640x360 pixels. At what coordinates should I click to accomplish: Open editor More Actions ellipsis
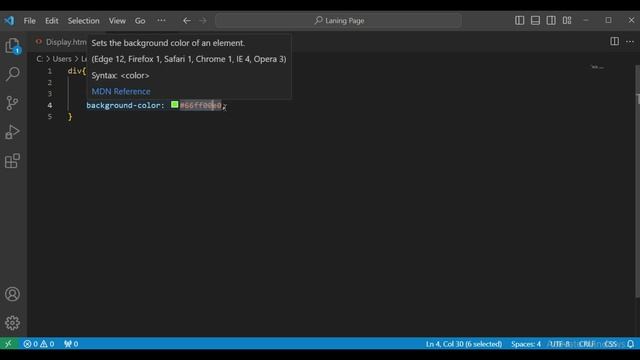click(x=630, y=42)
